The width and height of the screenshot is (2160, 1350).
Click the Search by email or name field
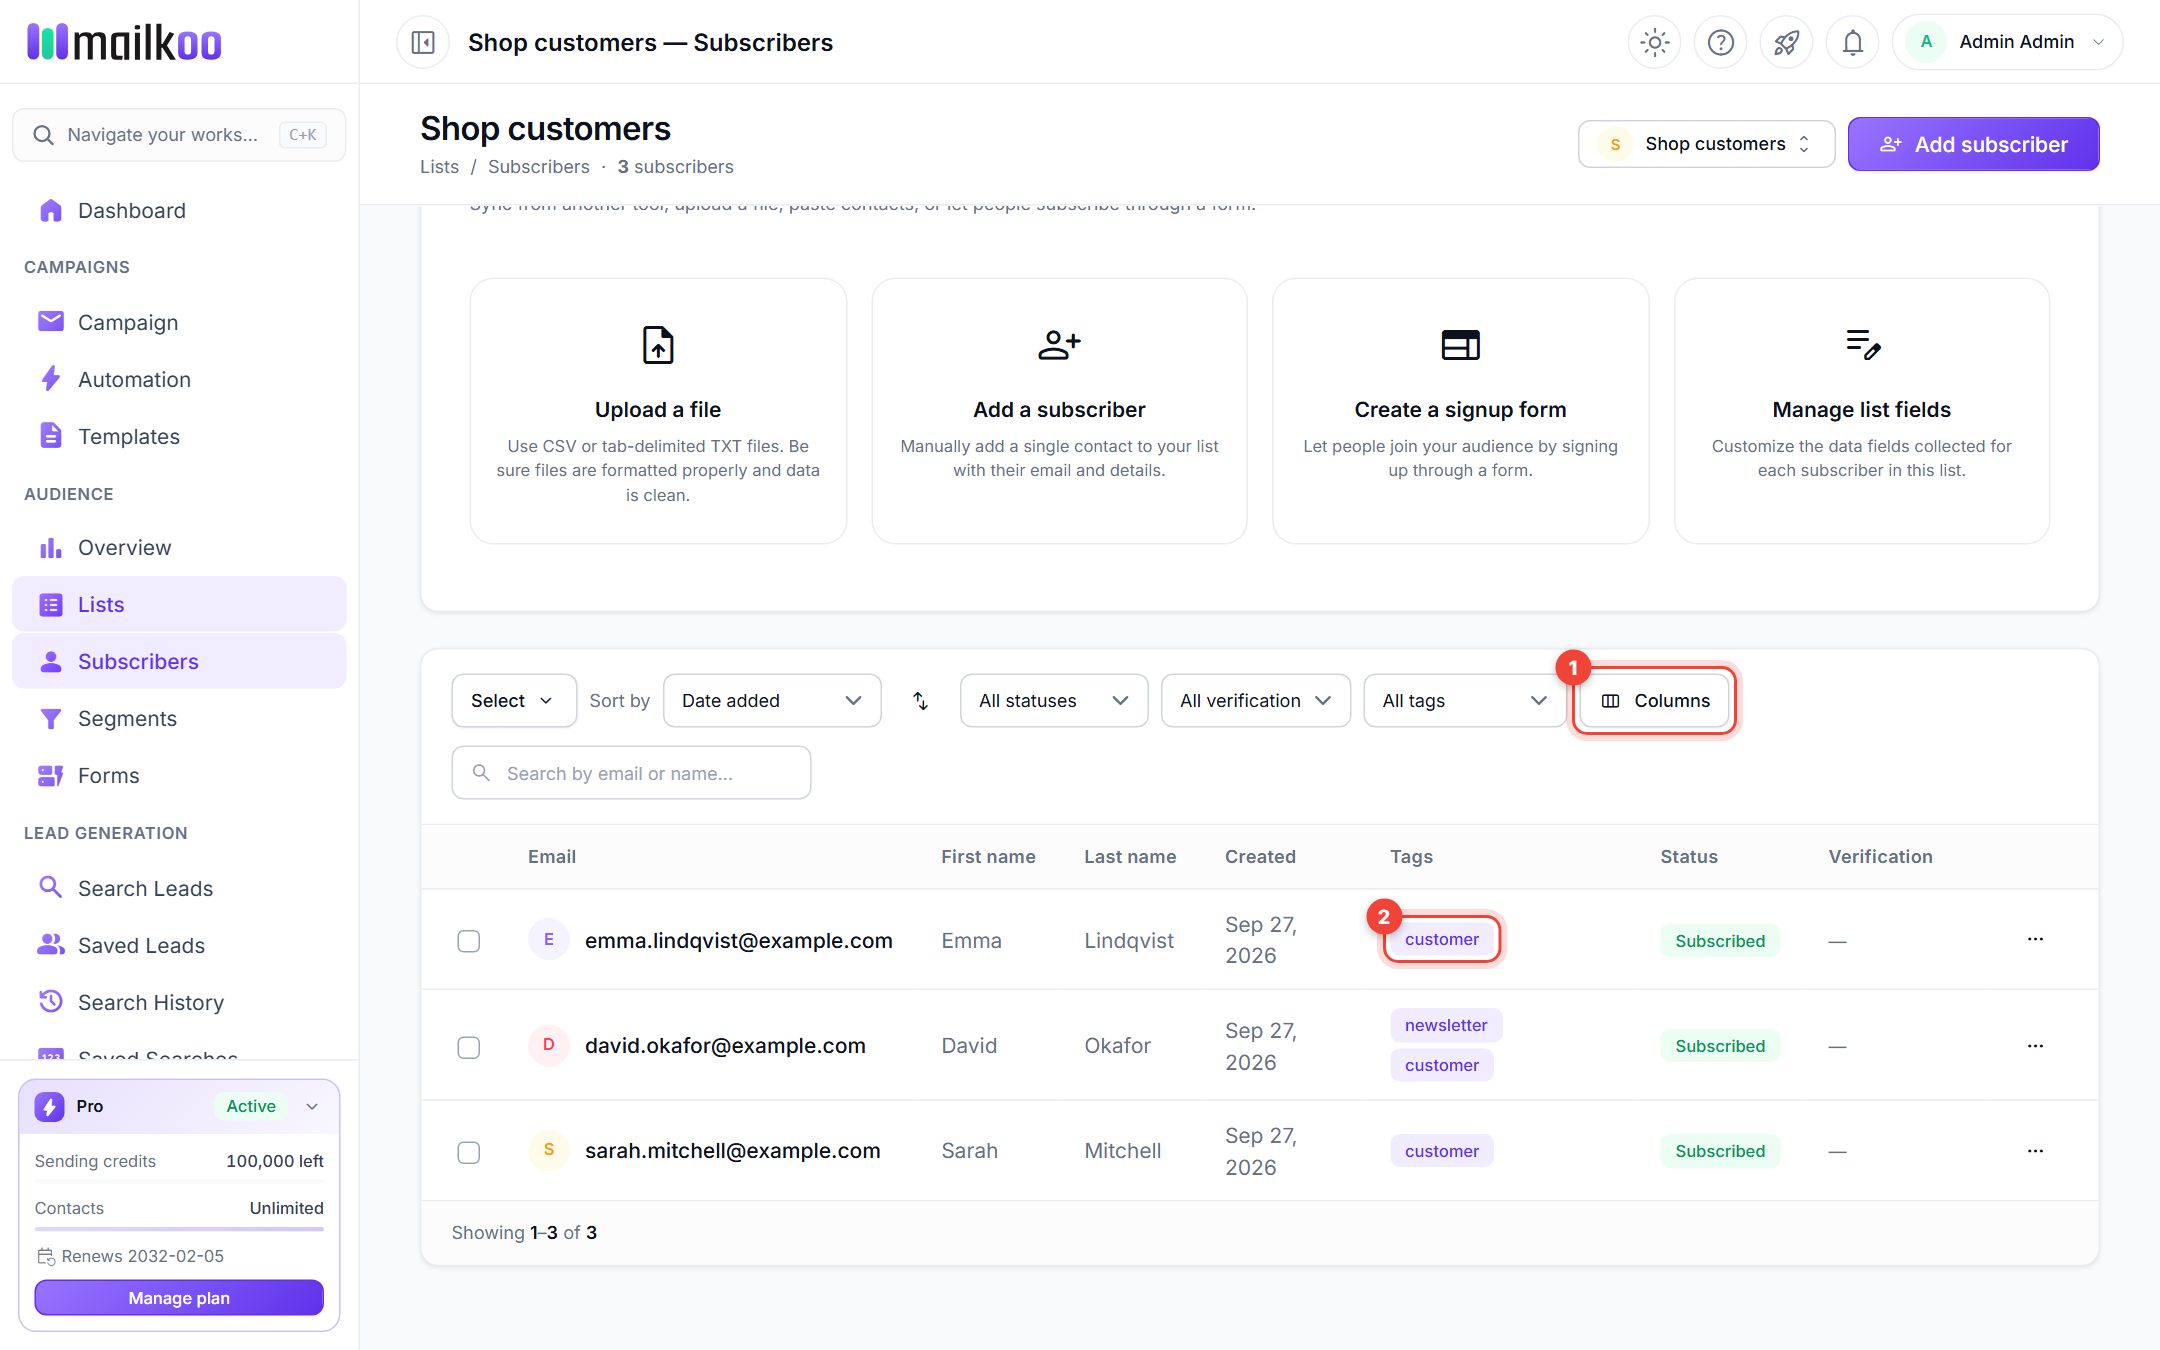631,773
